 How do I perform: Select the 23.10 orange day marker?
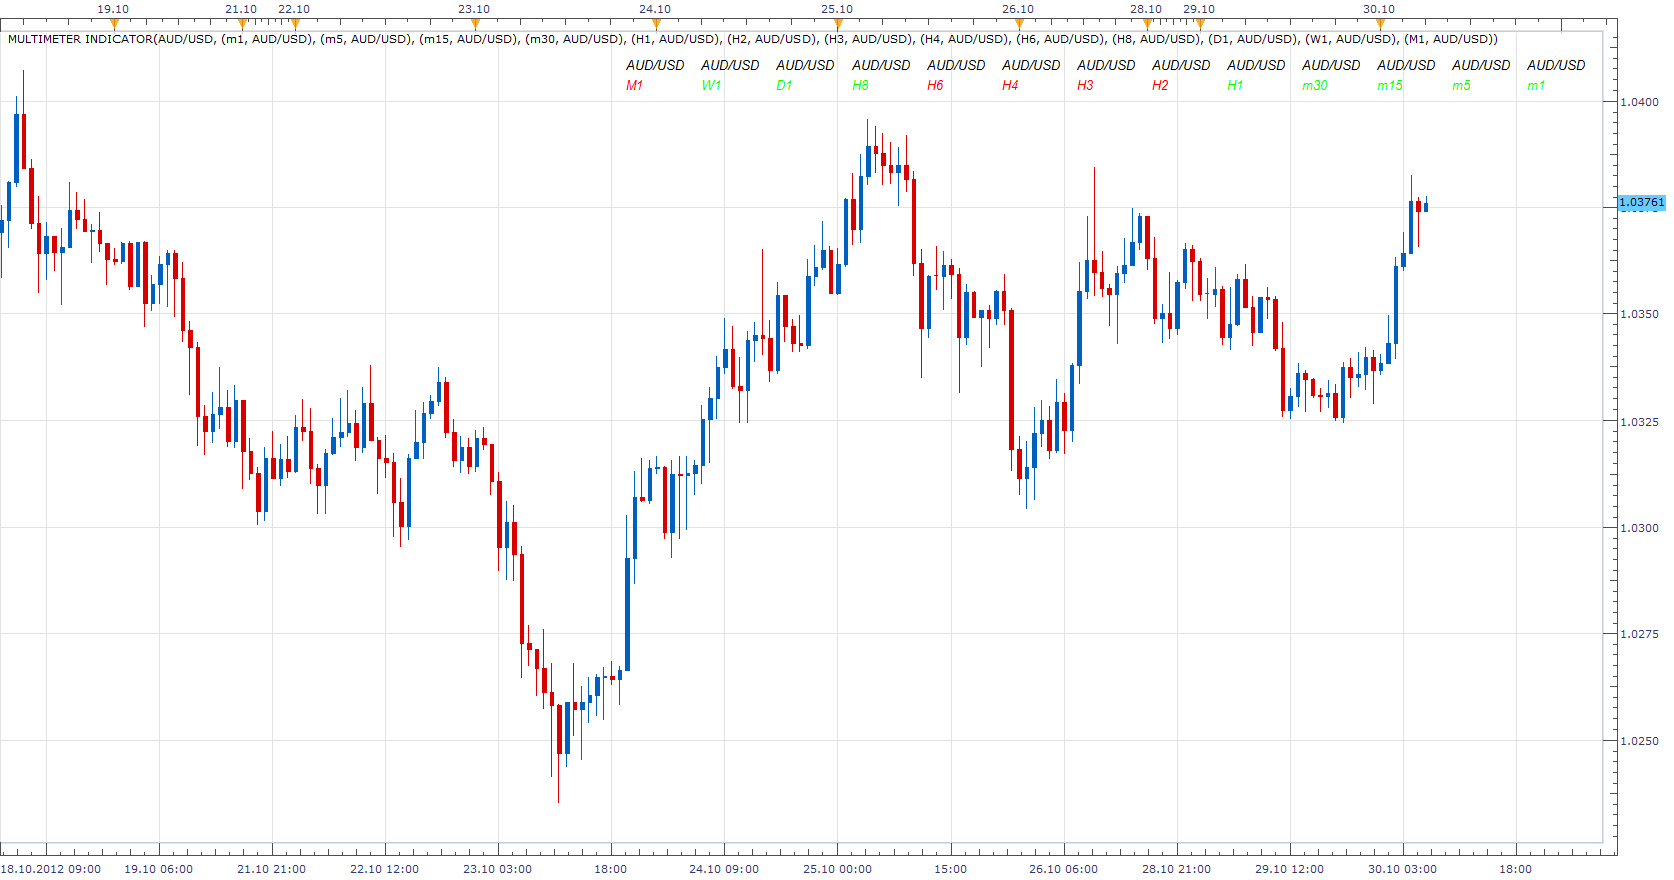tap(475, 23)
